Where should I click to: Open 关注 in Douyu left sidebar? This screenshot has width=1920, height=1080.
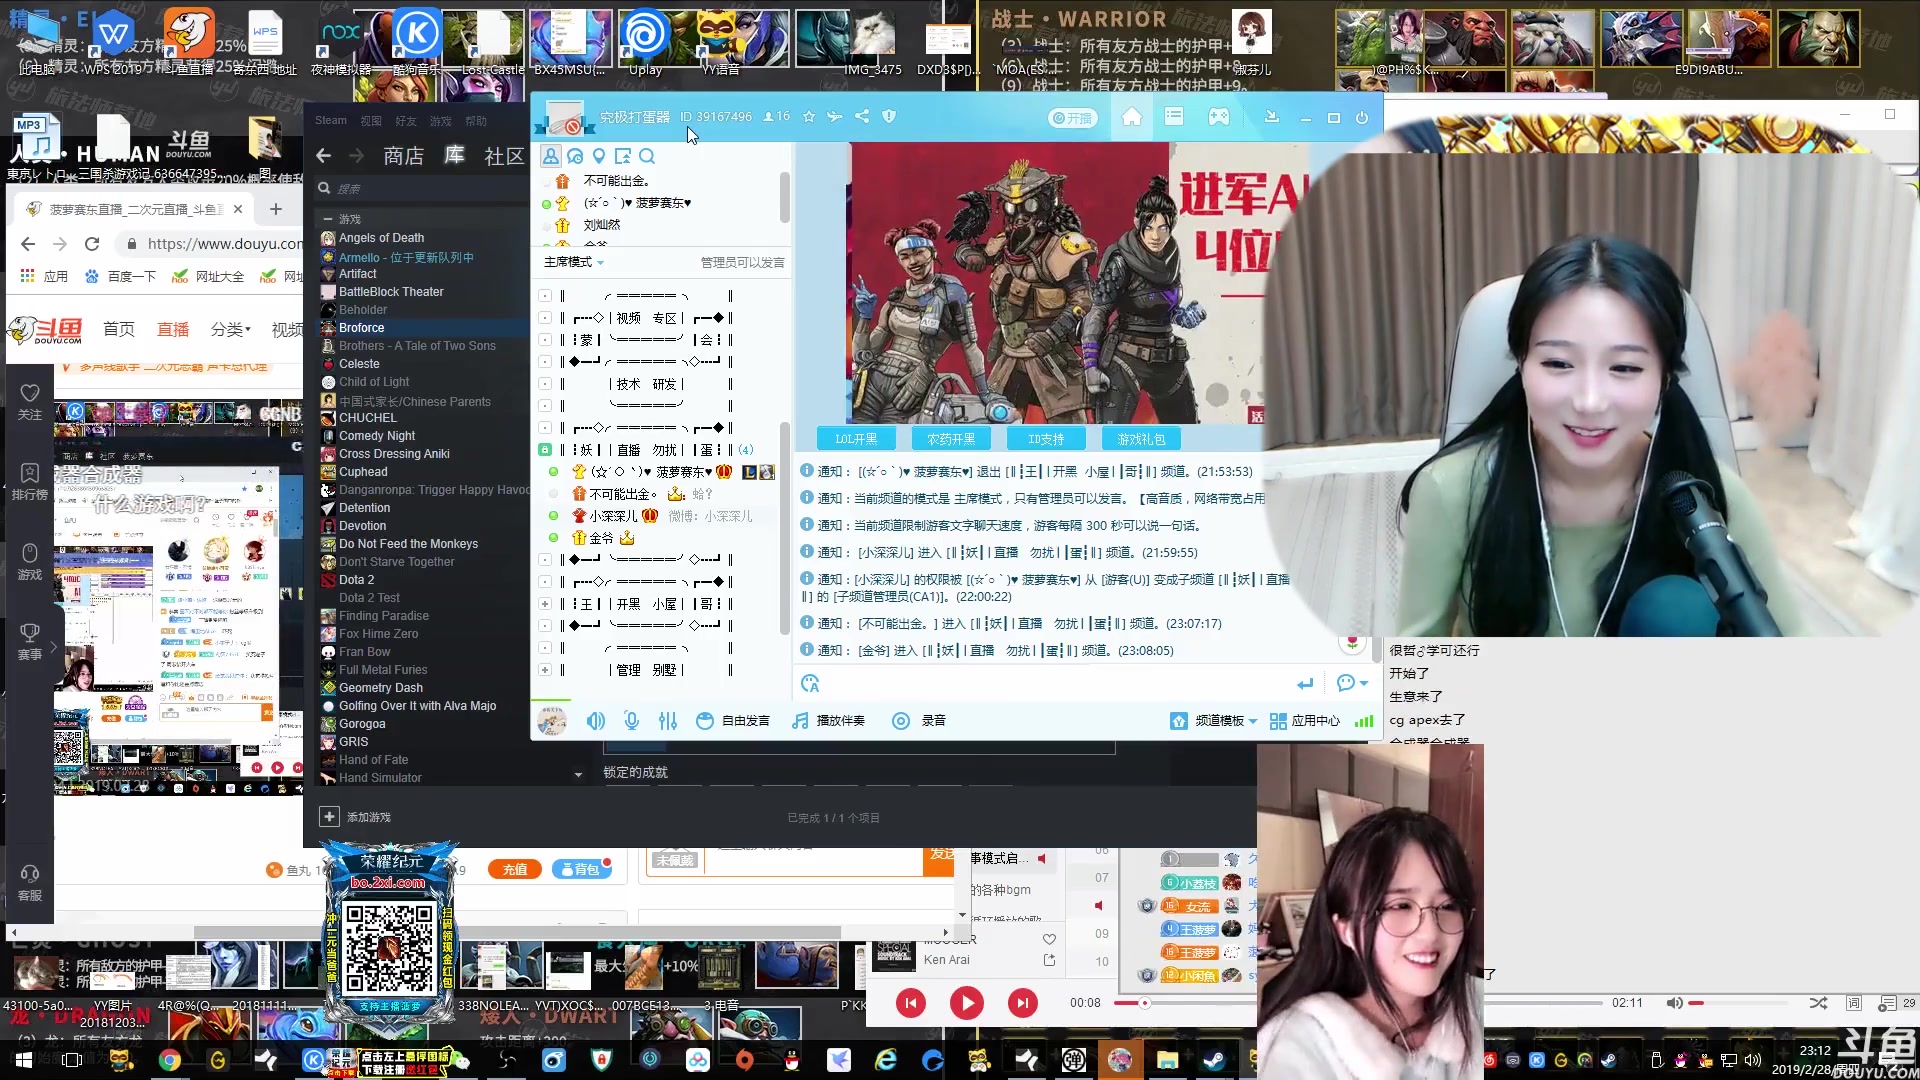(30, 402)
